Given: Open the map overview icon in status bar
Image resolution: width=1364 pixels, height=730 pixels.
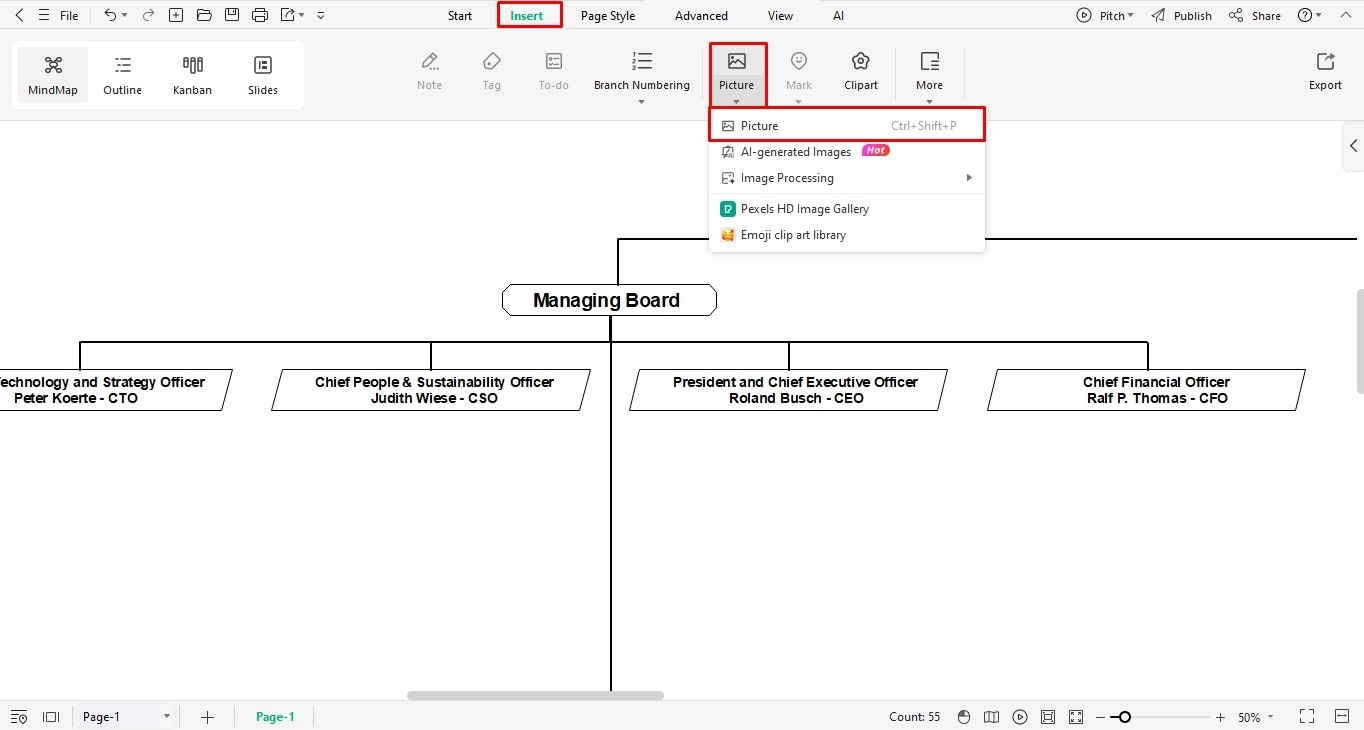Looking at the screenshot, I should (x=991, y=717).
